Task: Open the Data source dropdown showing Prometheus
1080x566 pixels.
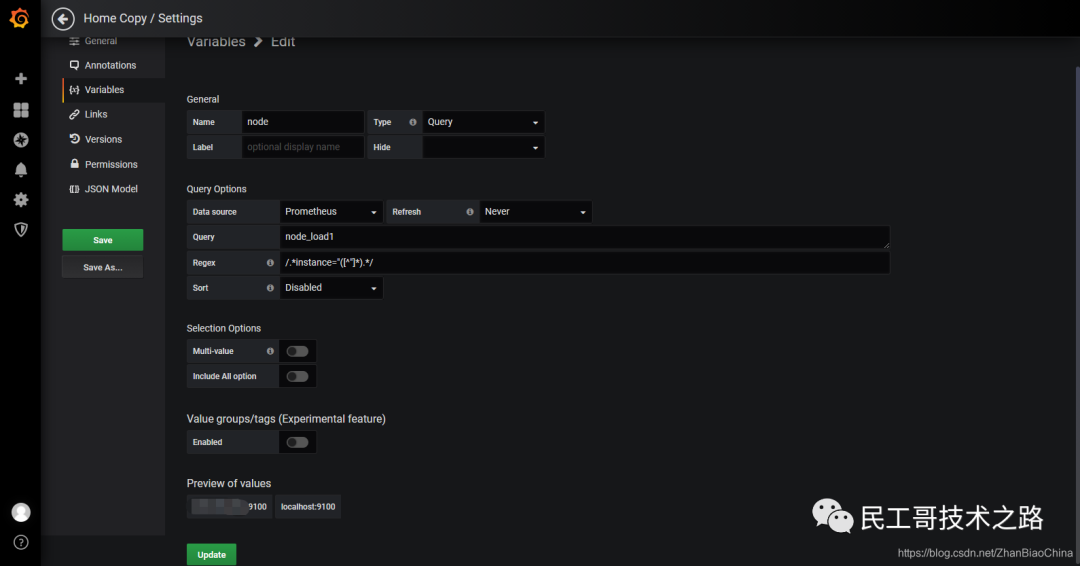Action: pyautogui.click(x=331, y=212)
